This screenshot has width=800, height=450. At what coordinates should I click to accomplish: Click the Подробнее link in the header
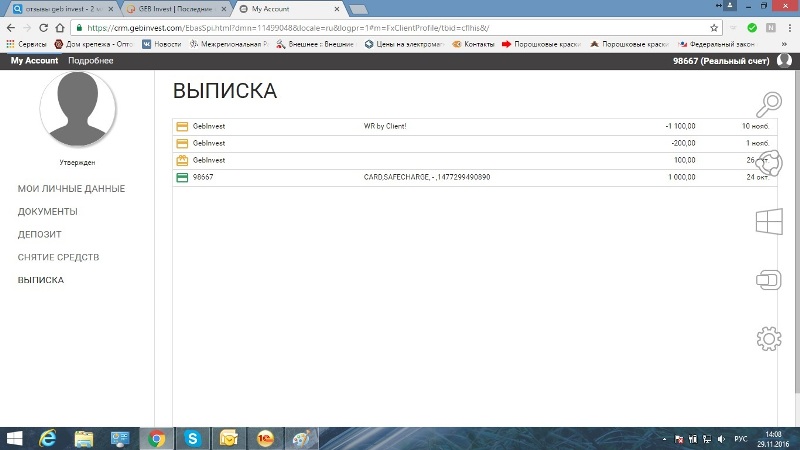pos(91,61)
